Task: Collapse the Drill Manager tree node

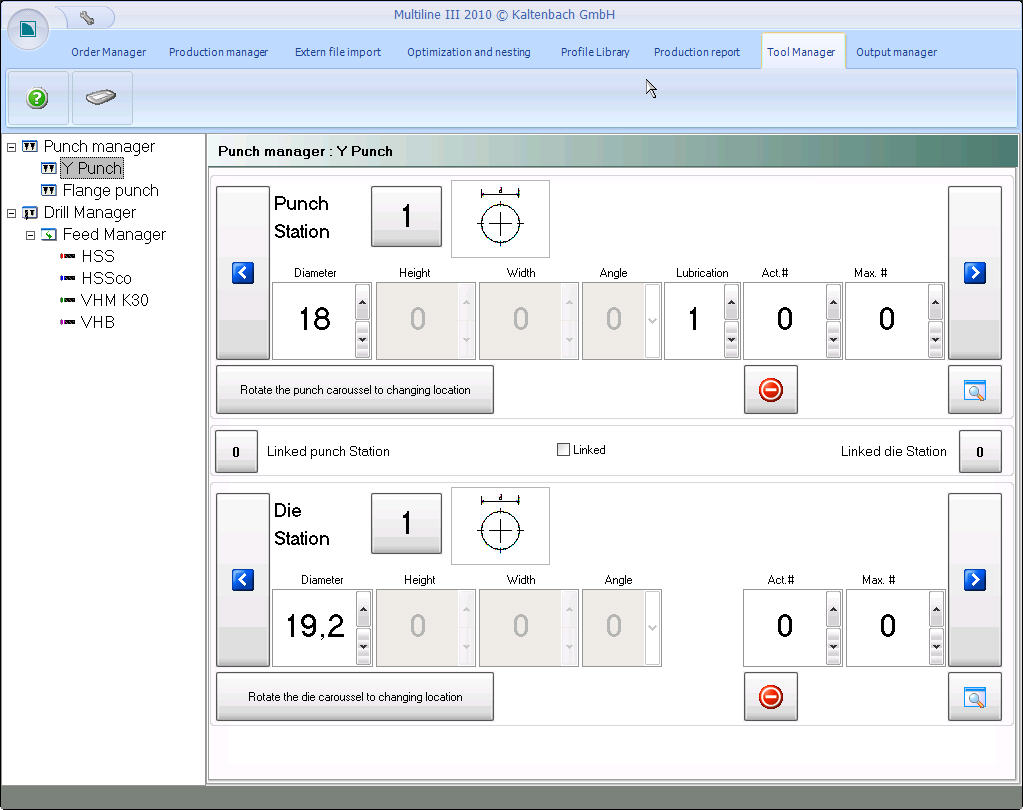Action: [11, 213]
